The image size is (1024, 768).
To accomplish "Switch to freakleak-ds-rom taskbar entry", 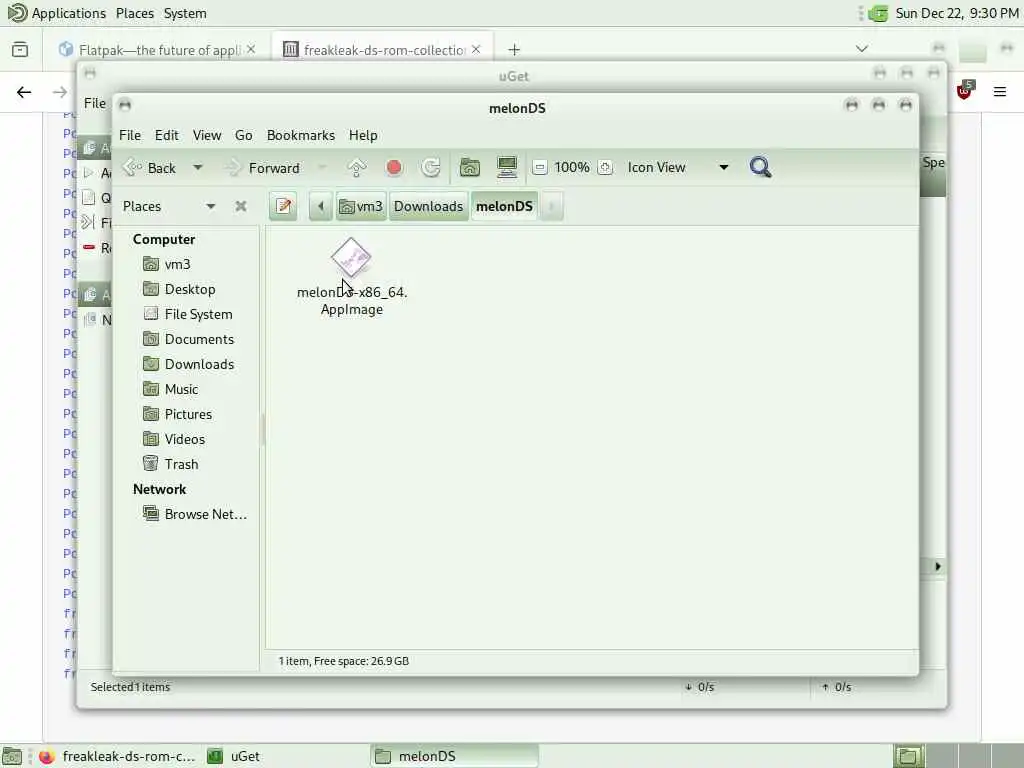I will 118,756.
